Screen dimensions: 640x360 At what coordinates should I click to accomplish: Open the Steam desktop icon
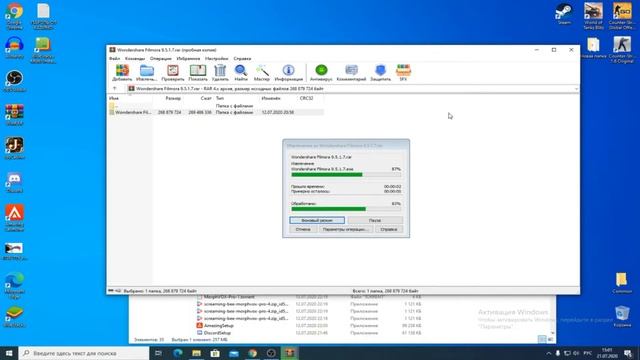click(x=564, y=14)
